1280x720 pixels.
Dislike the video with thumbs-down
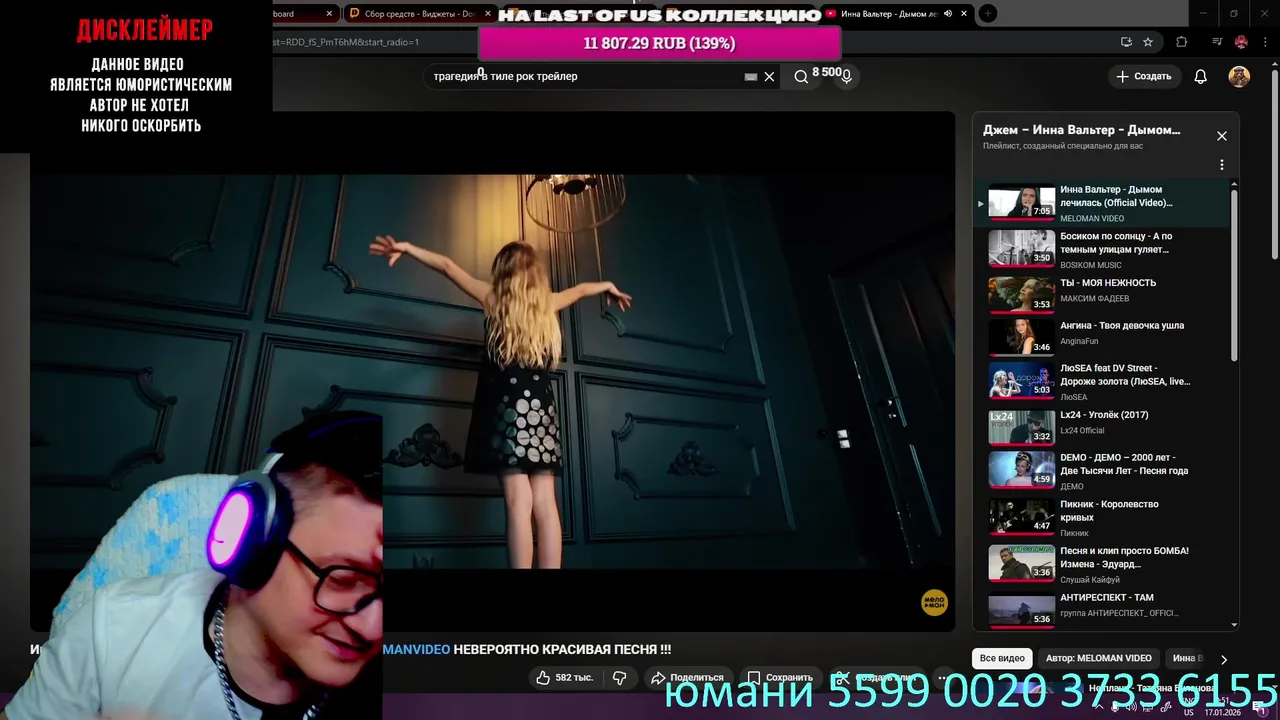tap(619, 677)
